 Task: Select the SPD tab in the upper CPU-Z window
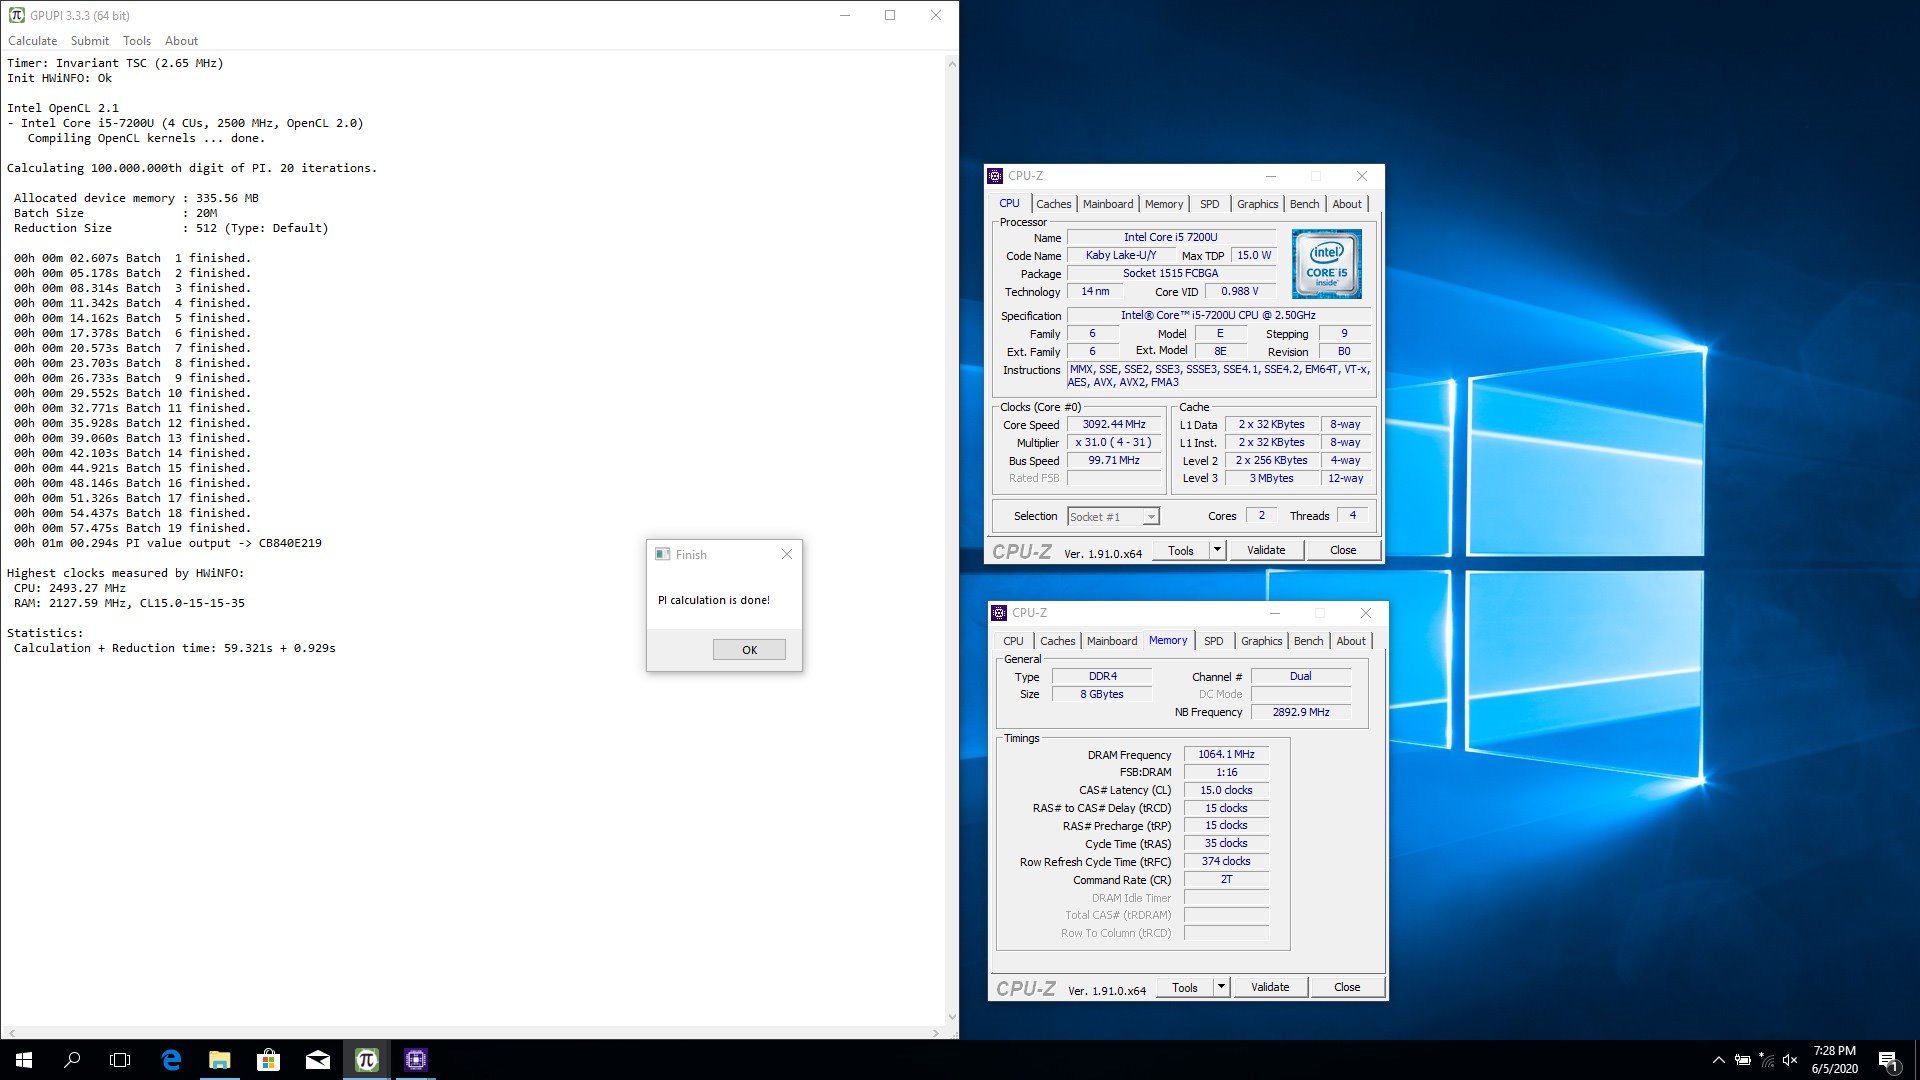(x=1210, y=204)
